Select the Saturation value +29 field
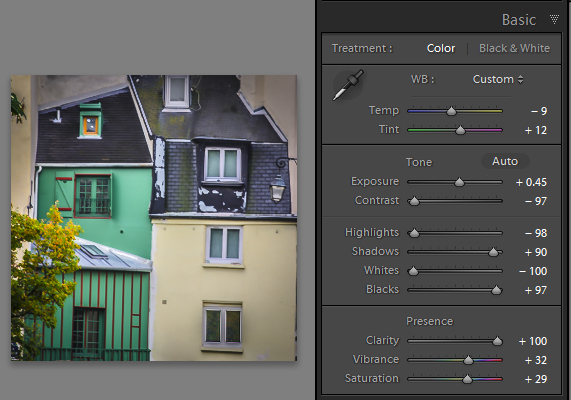The width and height of the screenshot is (571, 400). 535,379
